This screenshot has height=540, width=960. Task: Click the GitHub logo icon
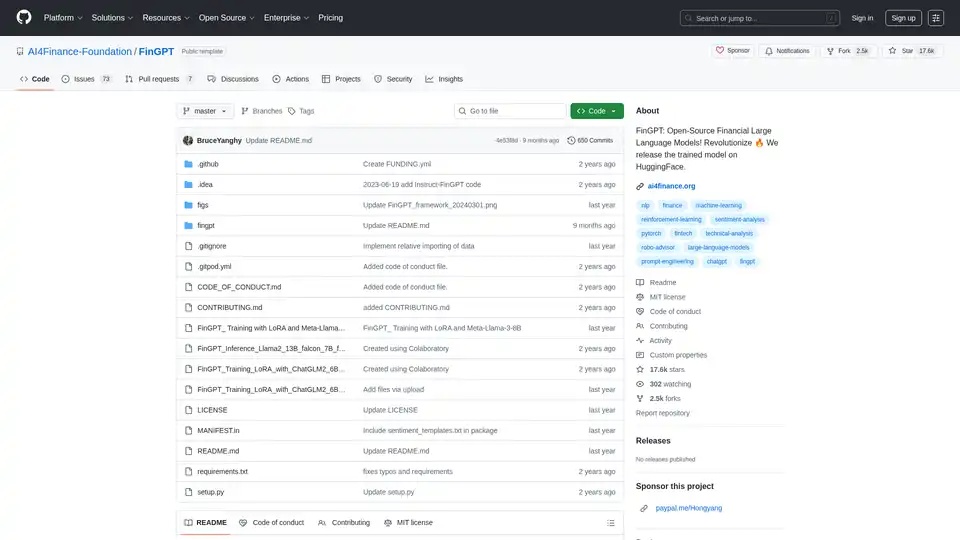[x=24, y=17]
